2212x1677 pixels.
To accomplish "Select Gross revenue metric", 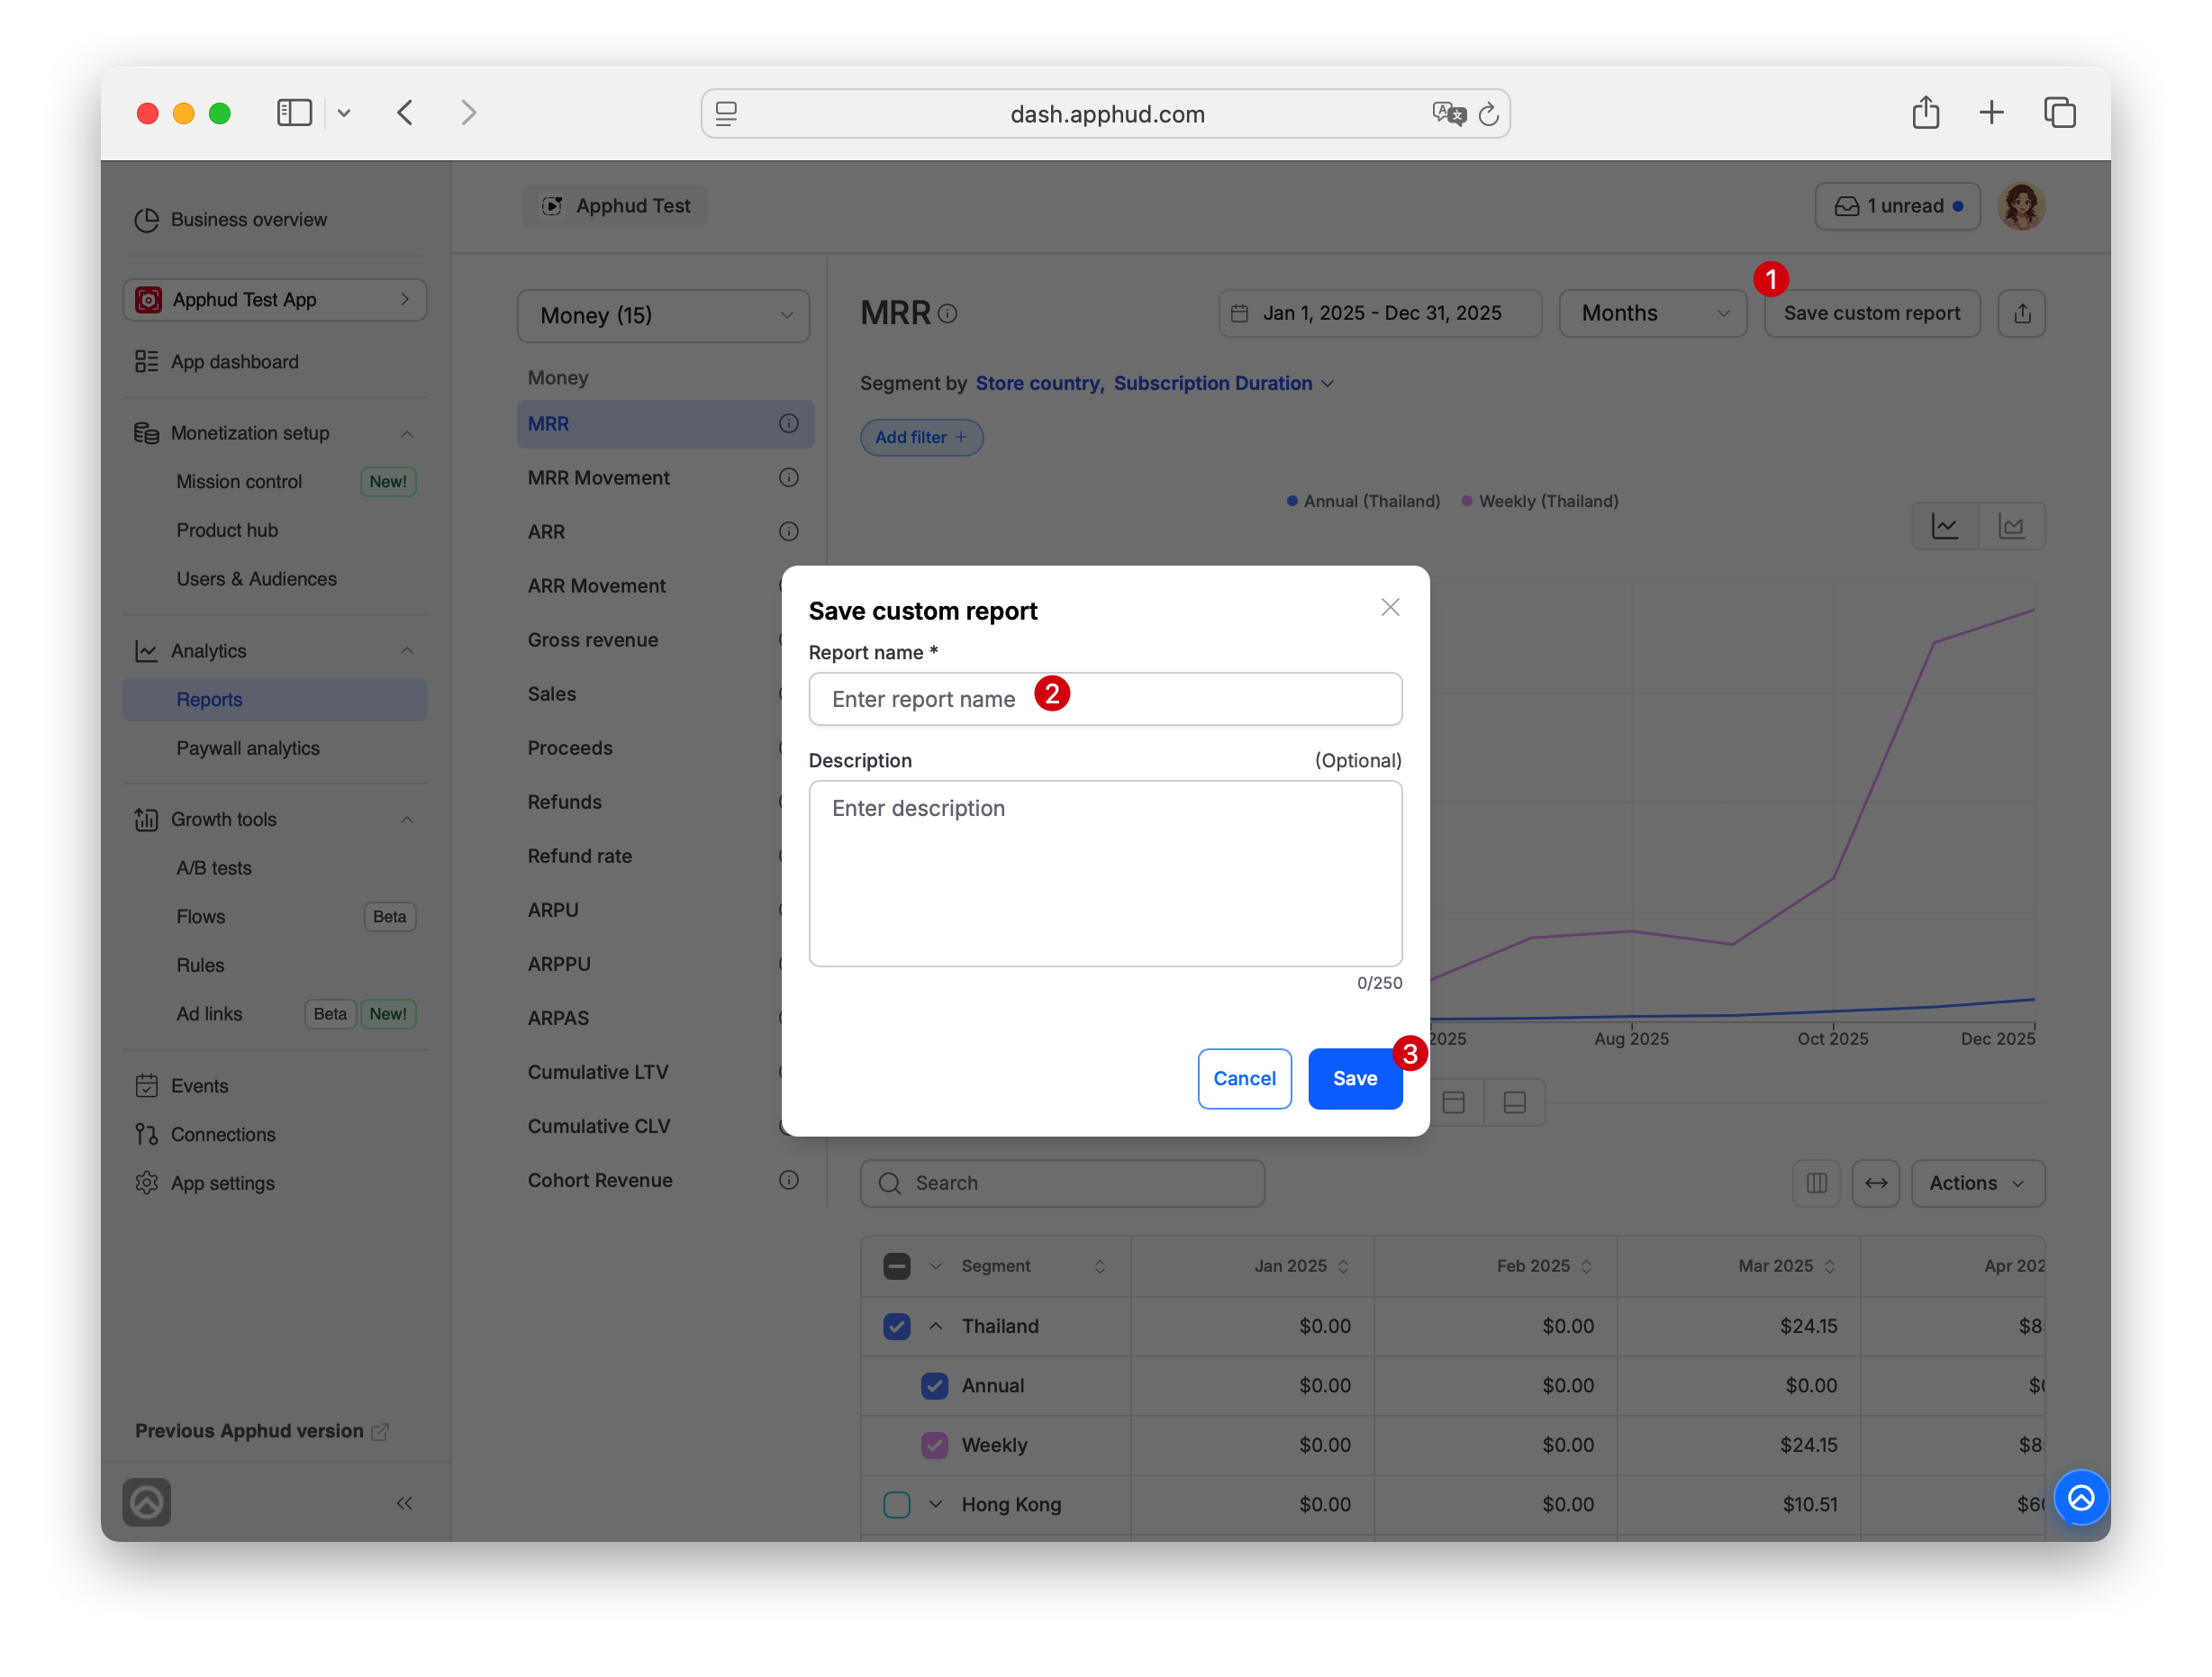I will [x=593, y=640].
